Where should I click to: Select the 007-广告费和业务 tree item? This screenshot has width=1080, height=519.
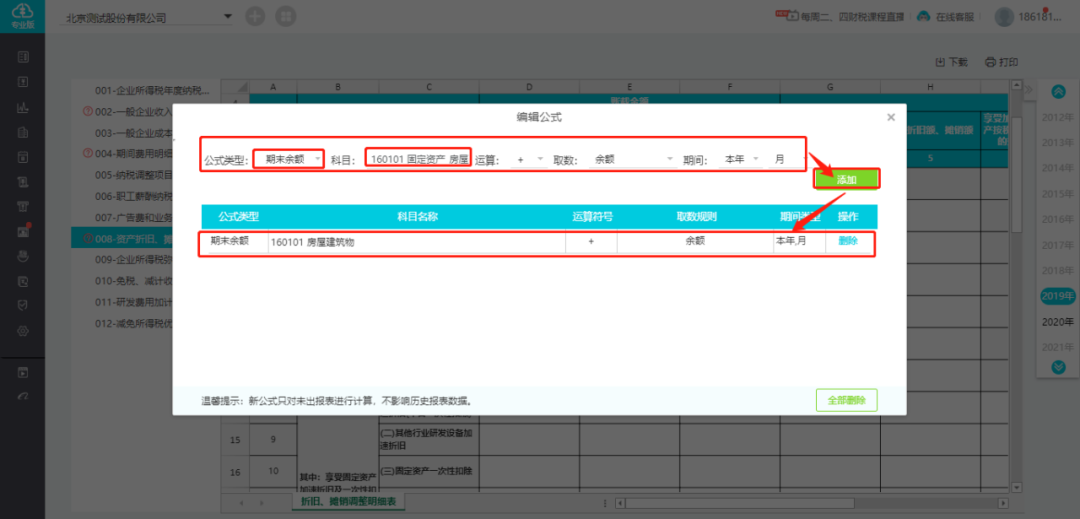(134, 218)
